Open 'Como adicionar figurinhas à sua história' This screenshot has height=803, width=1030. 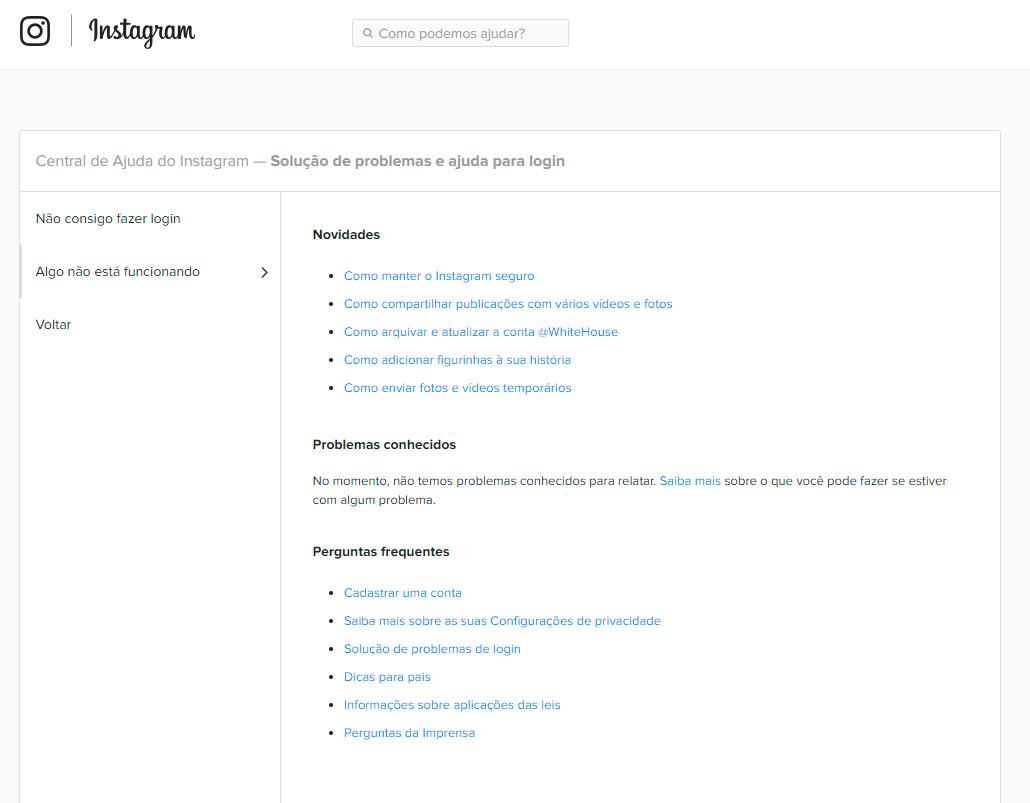click(457, 360)
